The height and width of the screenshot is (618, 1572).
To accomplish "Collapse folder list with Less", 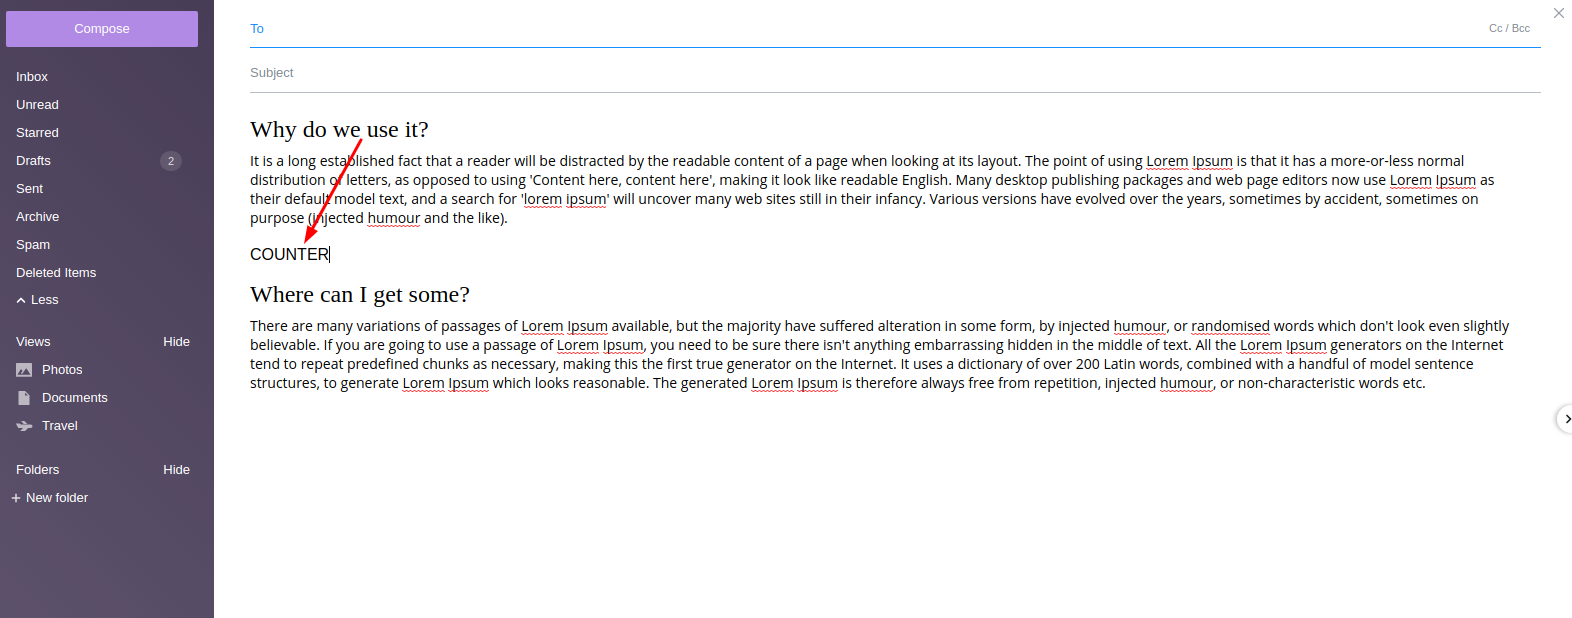I will click(38, 300).
